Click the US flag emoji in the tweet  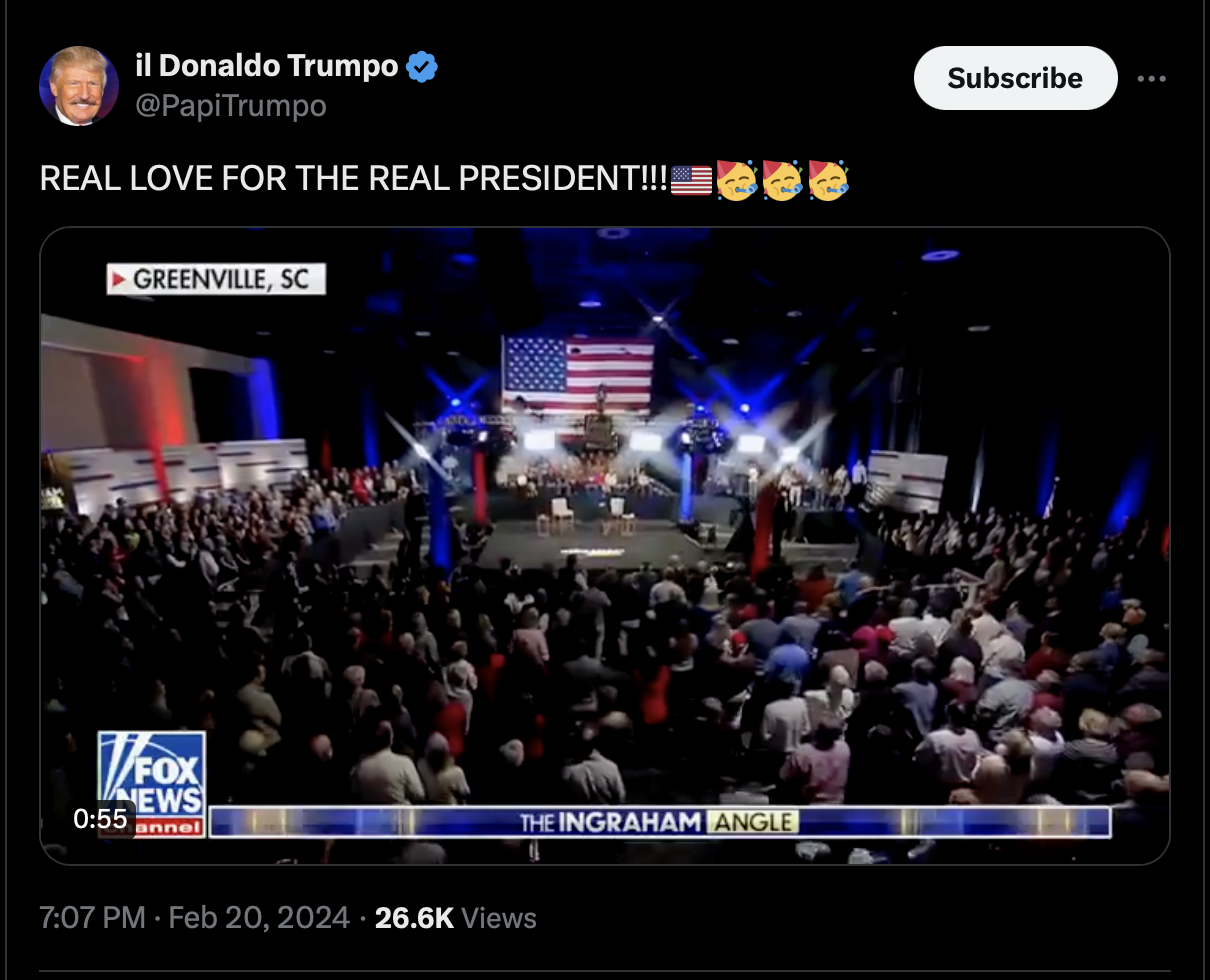[691, 180]
